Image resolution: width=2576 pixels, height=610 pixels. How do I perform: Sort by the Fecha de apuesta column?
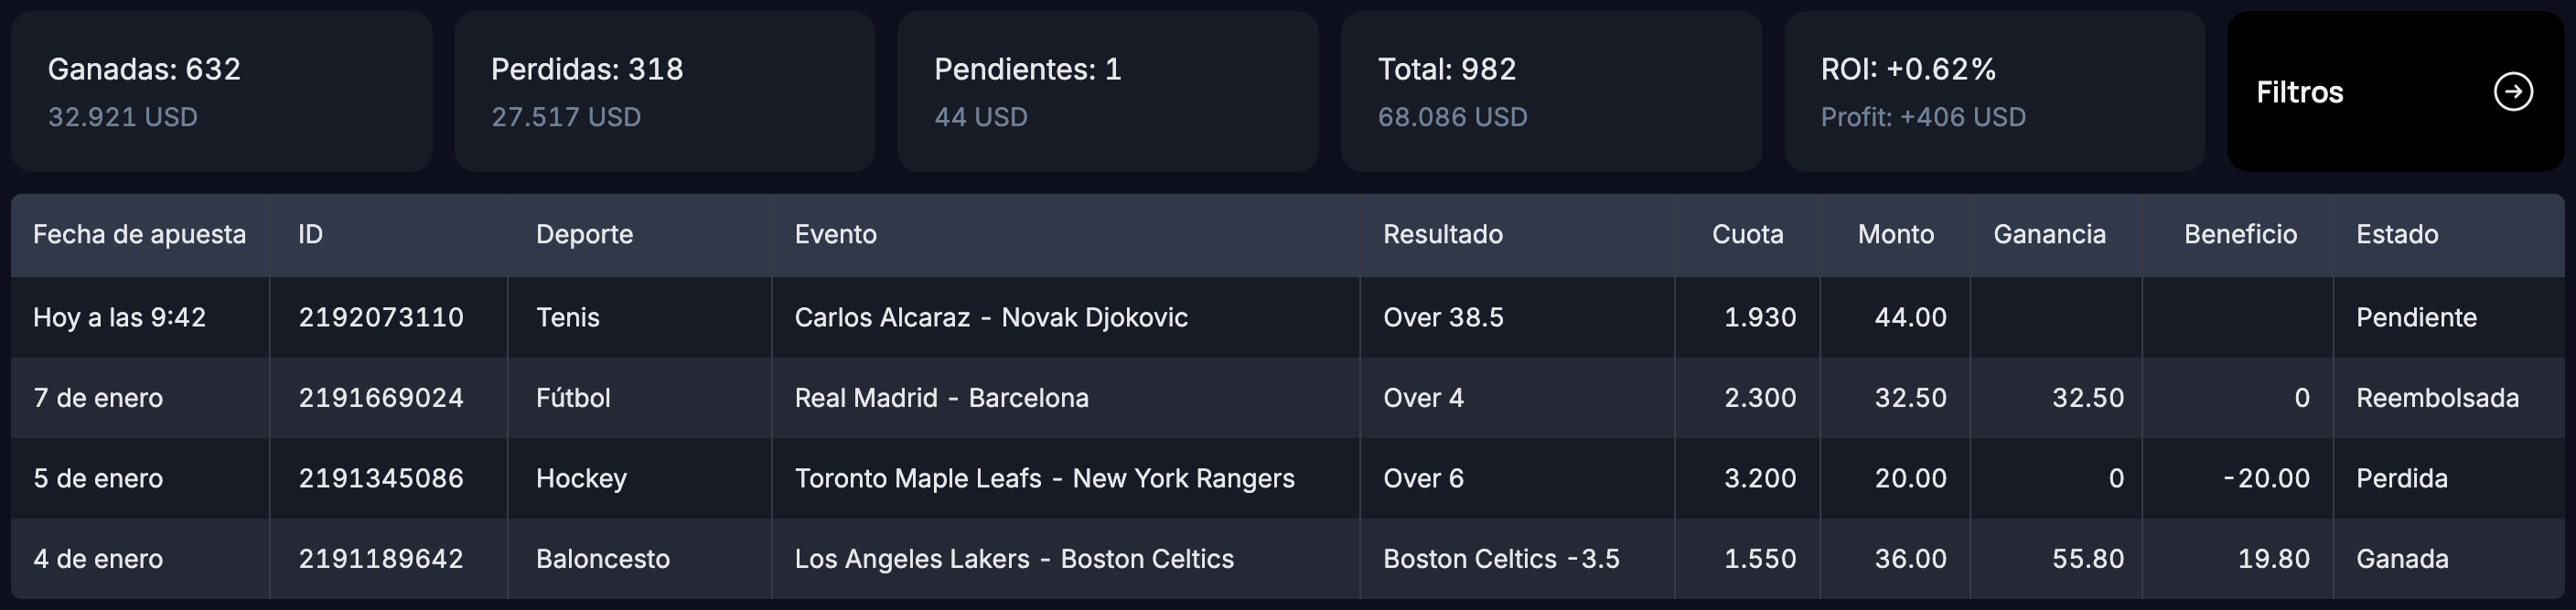tap(140, 235)
